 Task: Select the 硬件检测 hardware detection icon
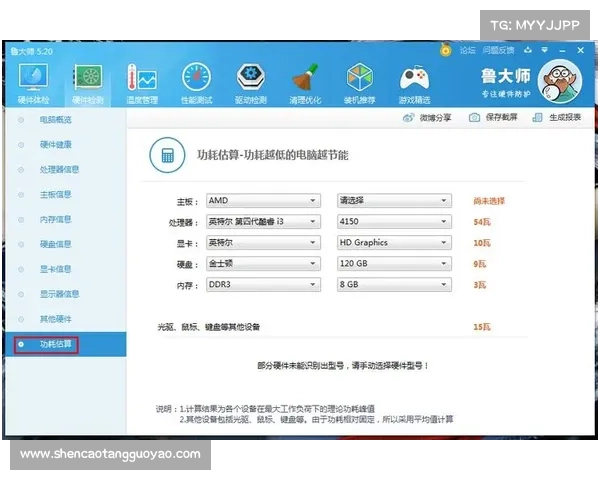click(x=88, y=84)
